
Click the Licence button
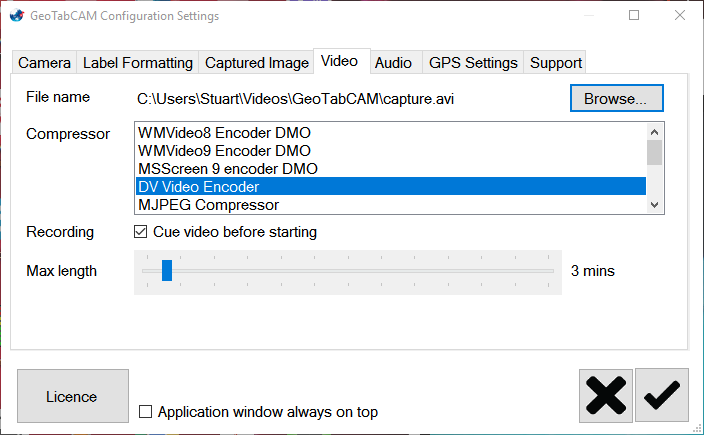72,397
